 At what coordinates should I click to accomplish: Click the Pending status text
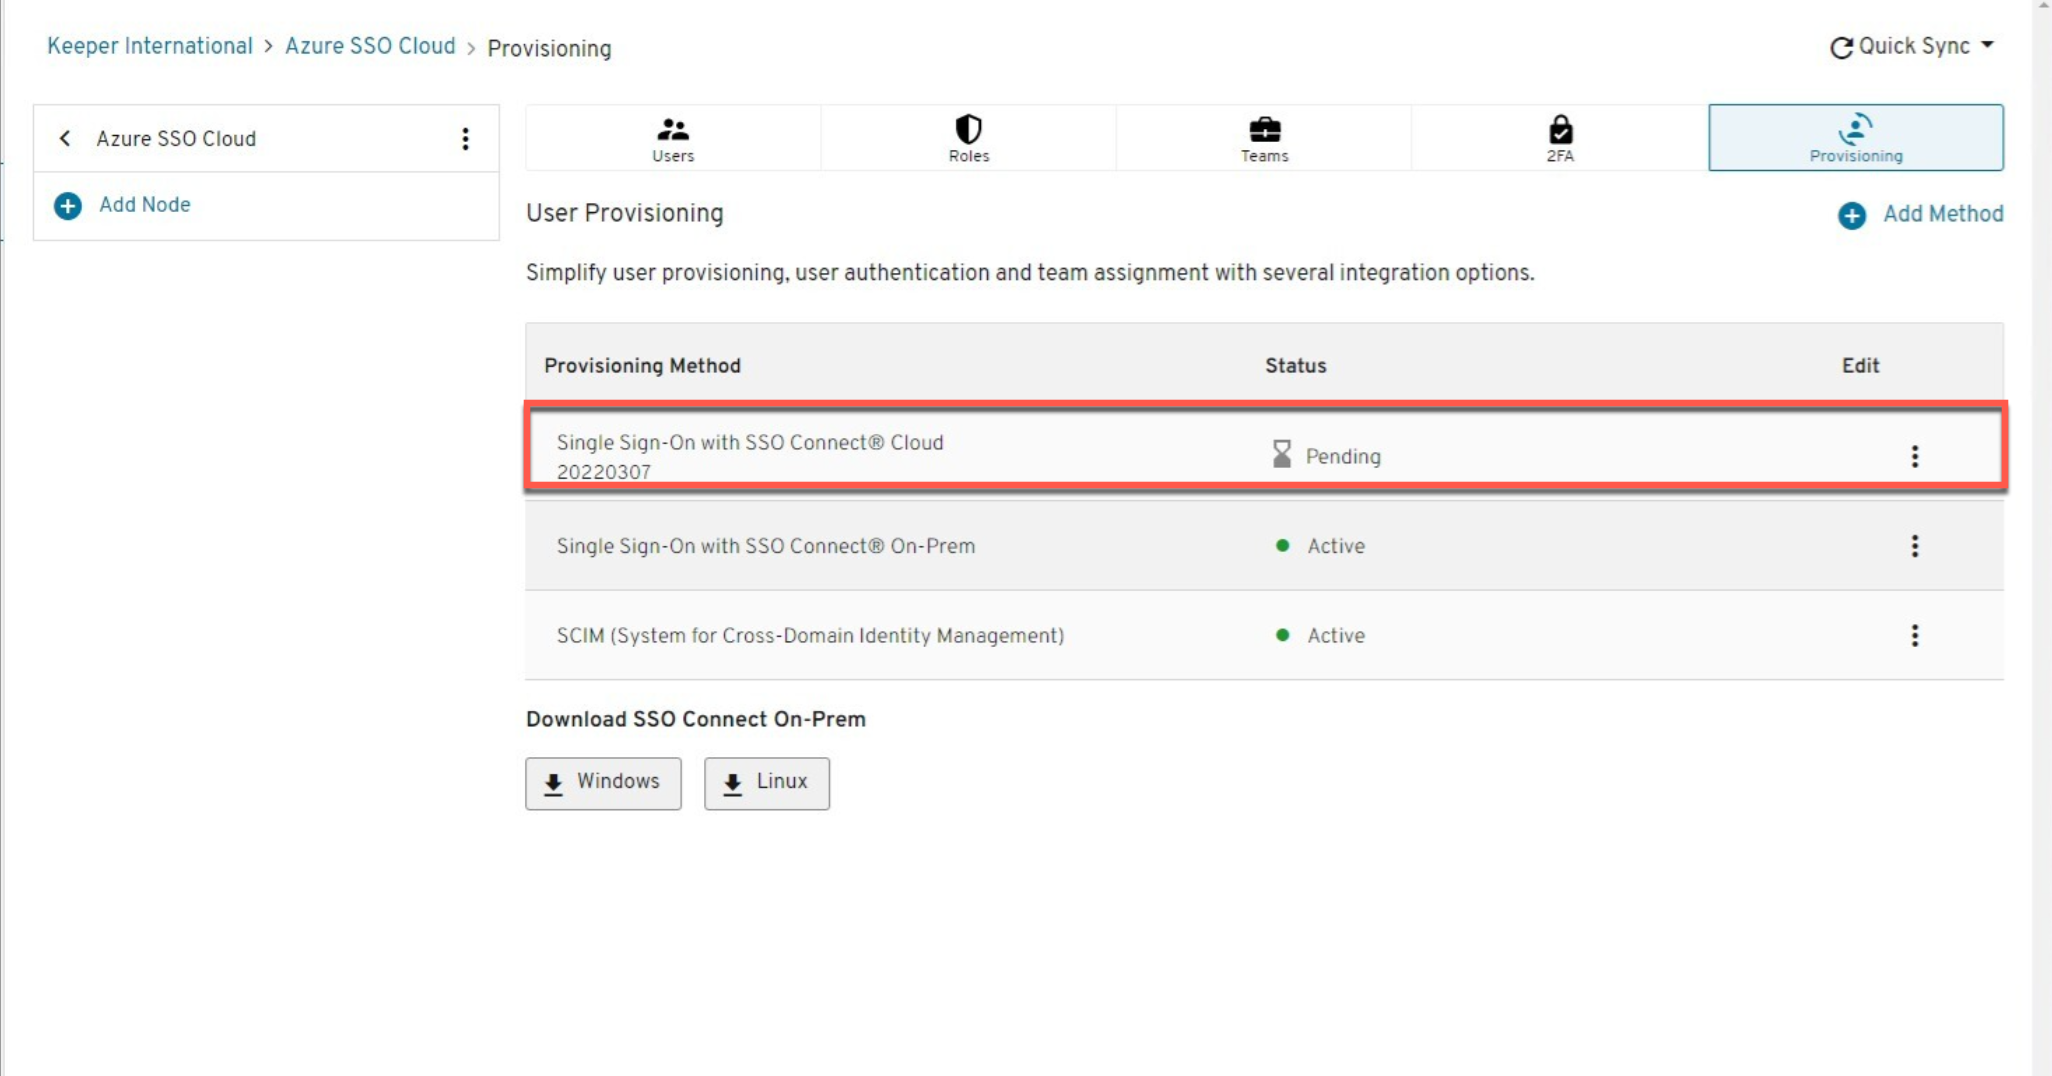(x=1343, y=456)
